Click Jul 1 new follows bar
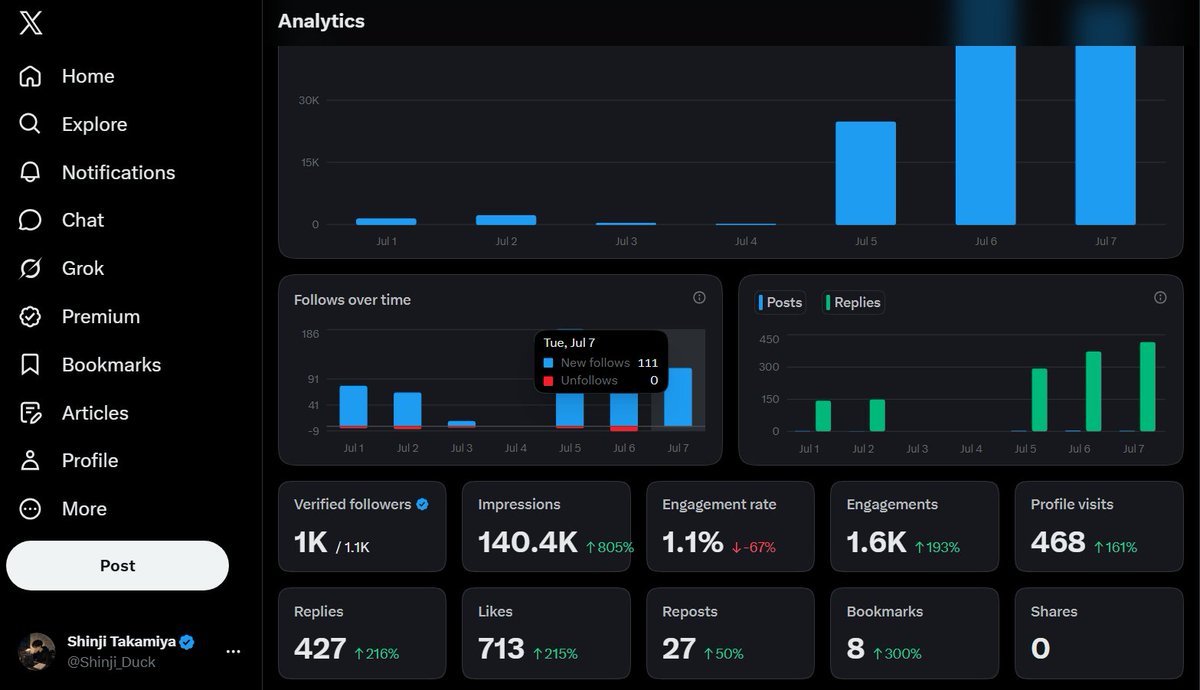 pos(353,406)
